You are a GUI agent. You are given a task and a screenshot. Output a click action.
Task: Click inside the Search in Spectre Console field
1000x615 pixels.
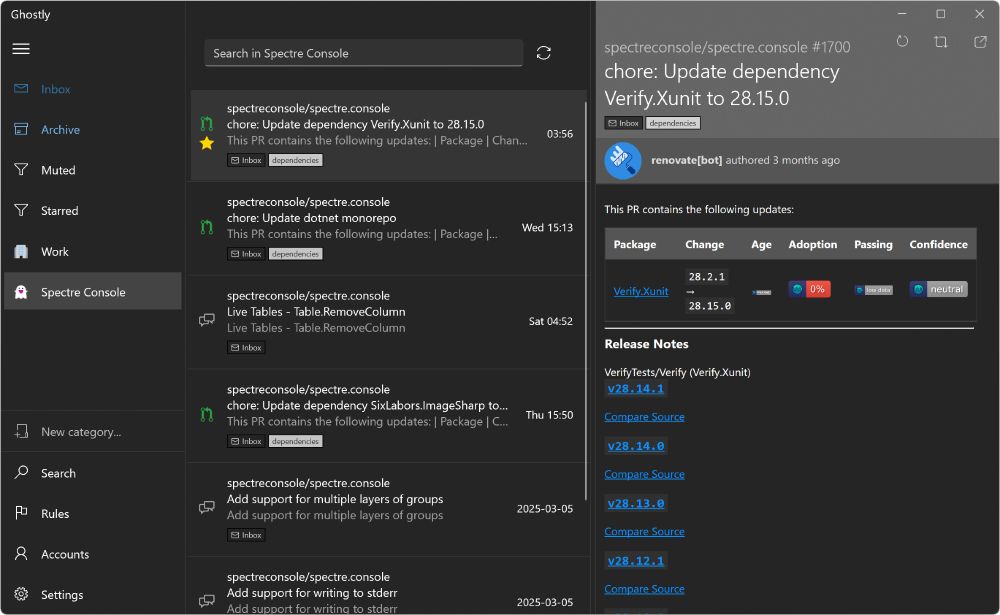pyautogui.click(x=363, y=52)
